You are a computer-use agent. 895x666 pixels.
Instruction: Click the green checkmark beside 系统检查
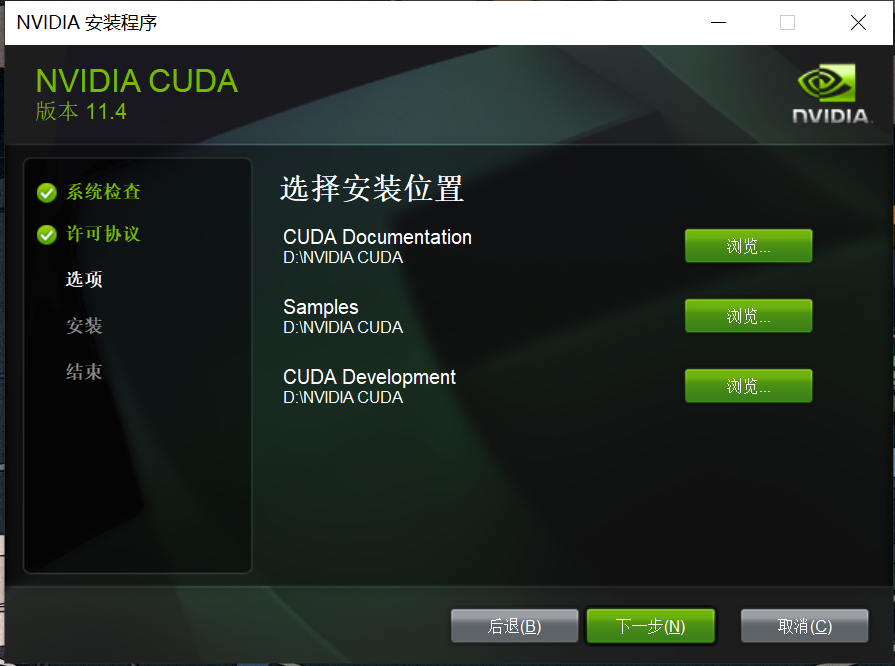pyautogui.click(x=47, y=193)
